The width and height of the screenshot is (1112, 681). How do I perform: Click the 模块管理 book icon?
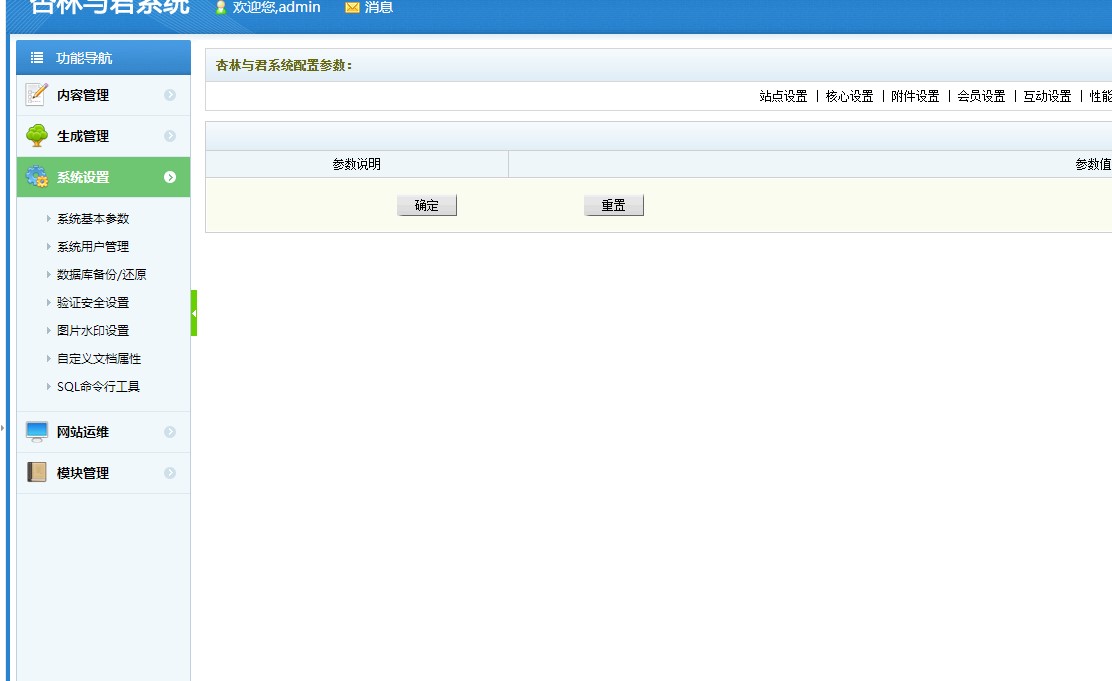click(36, 471)
